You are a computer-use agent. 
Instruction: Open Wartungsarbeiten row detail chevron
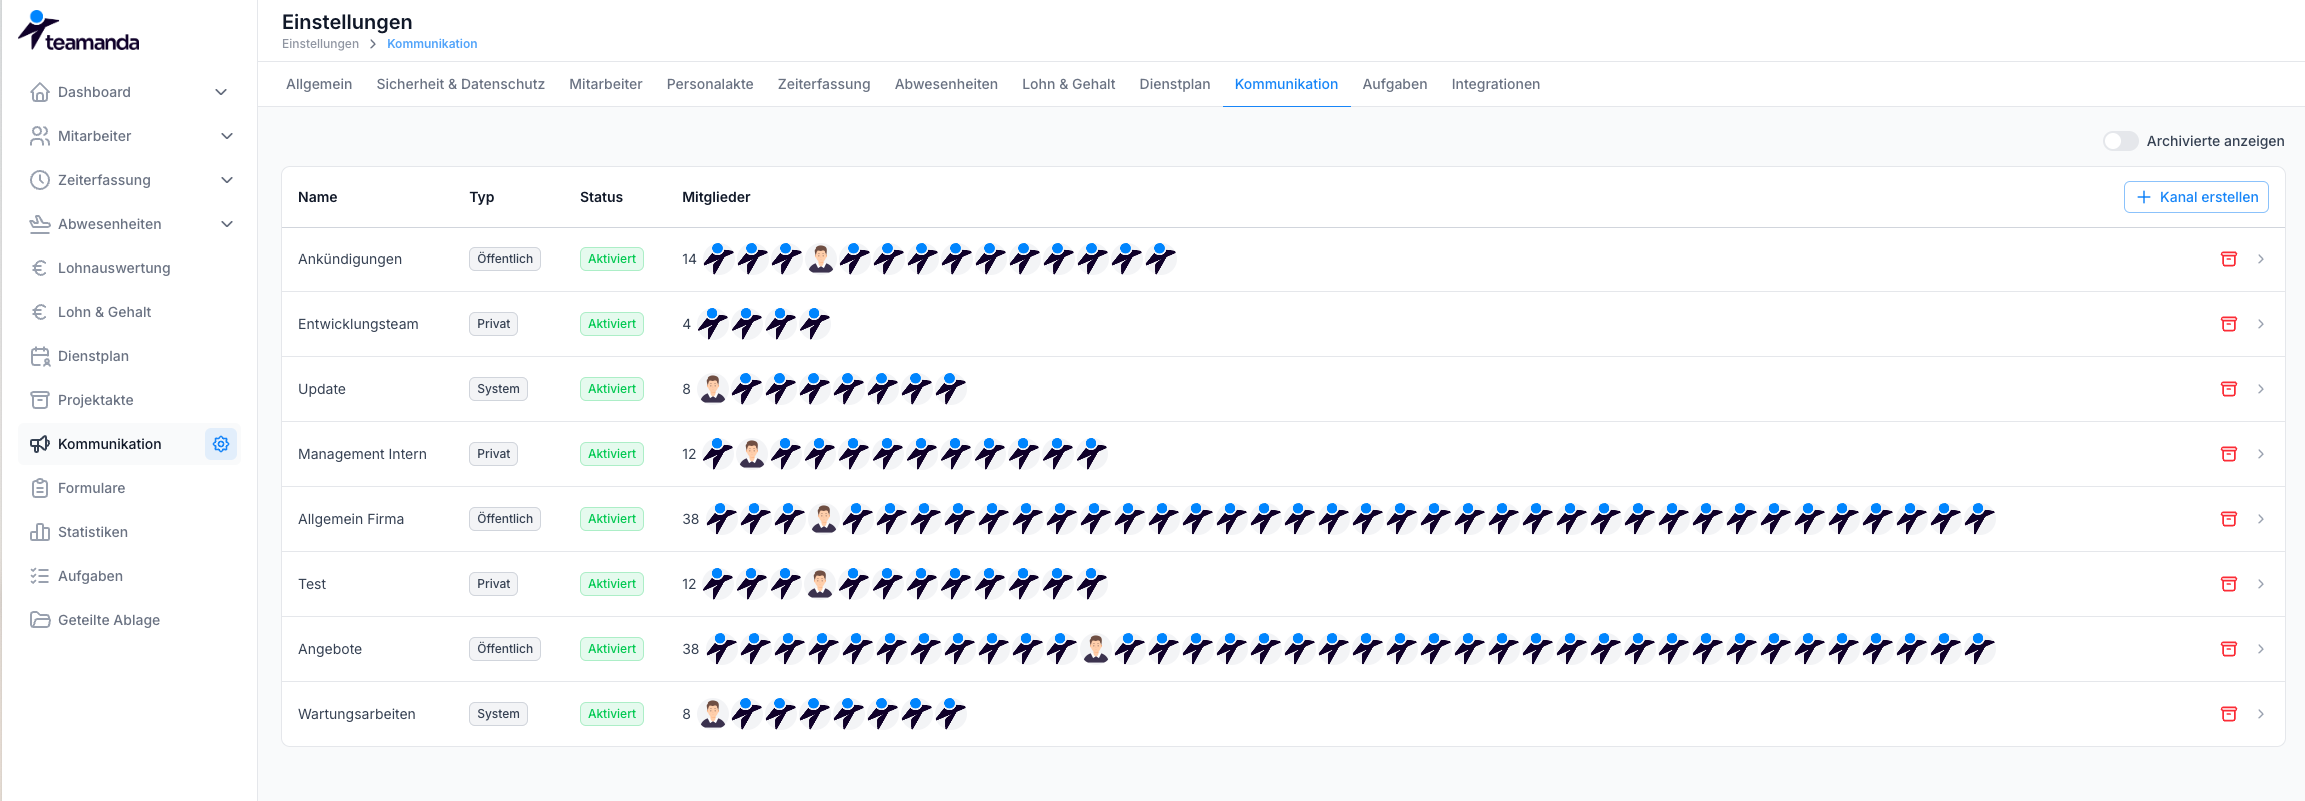[x=2261, y=714]
